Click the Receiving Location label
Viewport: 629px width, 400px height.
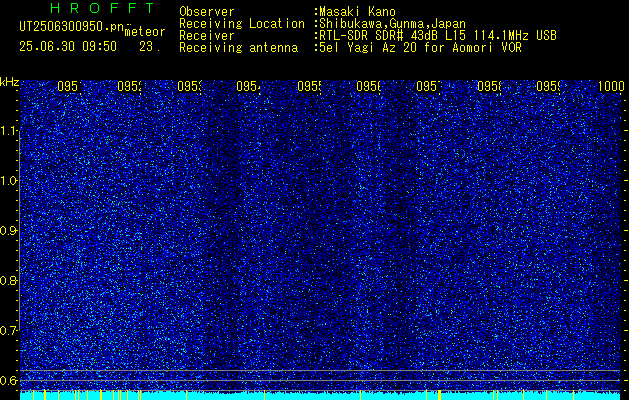(242, 24)
